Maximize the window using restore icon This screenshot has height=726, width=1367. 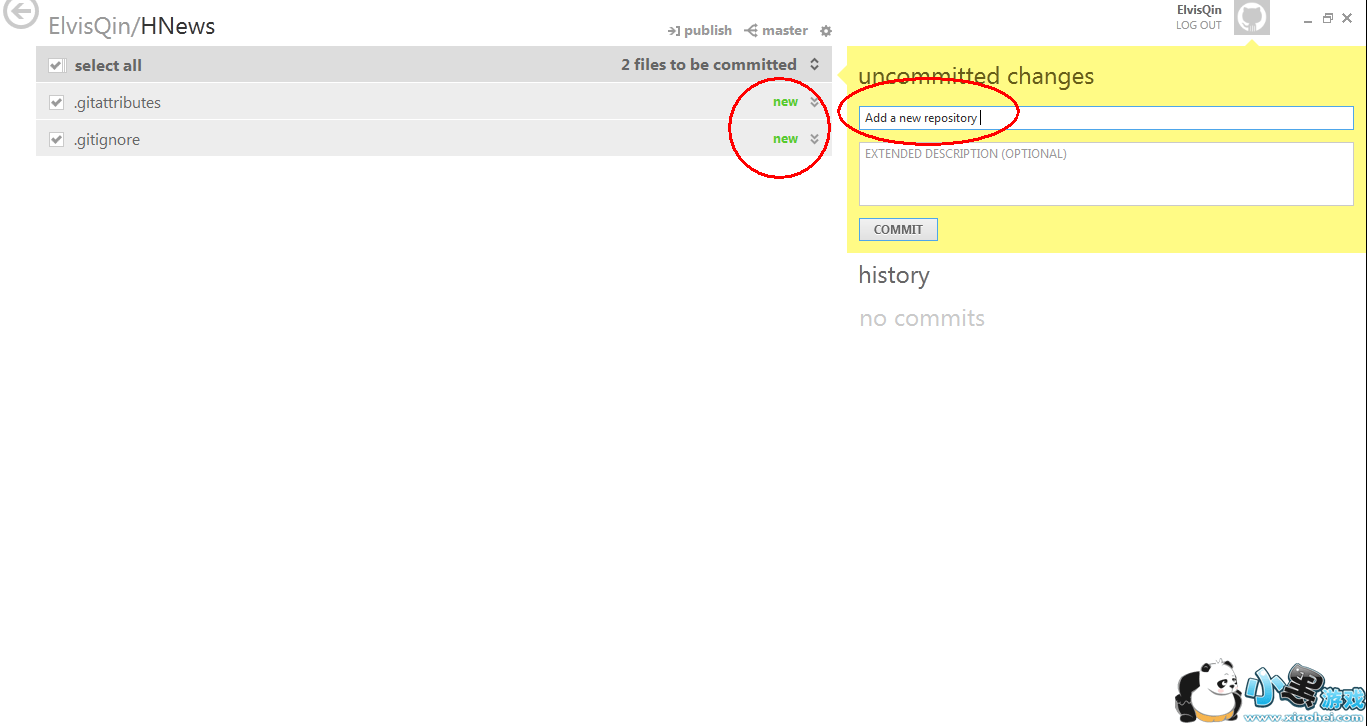(1328, 18)
